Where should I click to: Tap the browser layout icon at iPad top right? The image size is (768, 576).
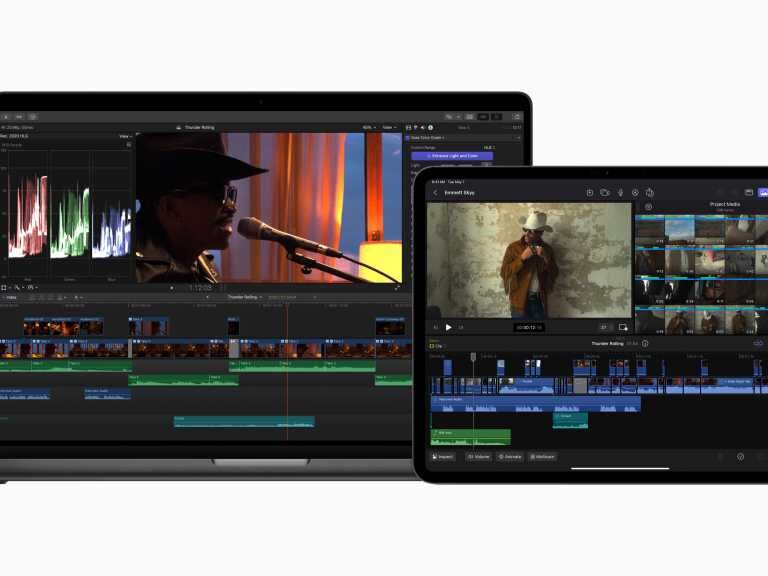pyautogui.click(x=748, y=192)
